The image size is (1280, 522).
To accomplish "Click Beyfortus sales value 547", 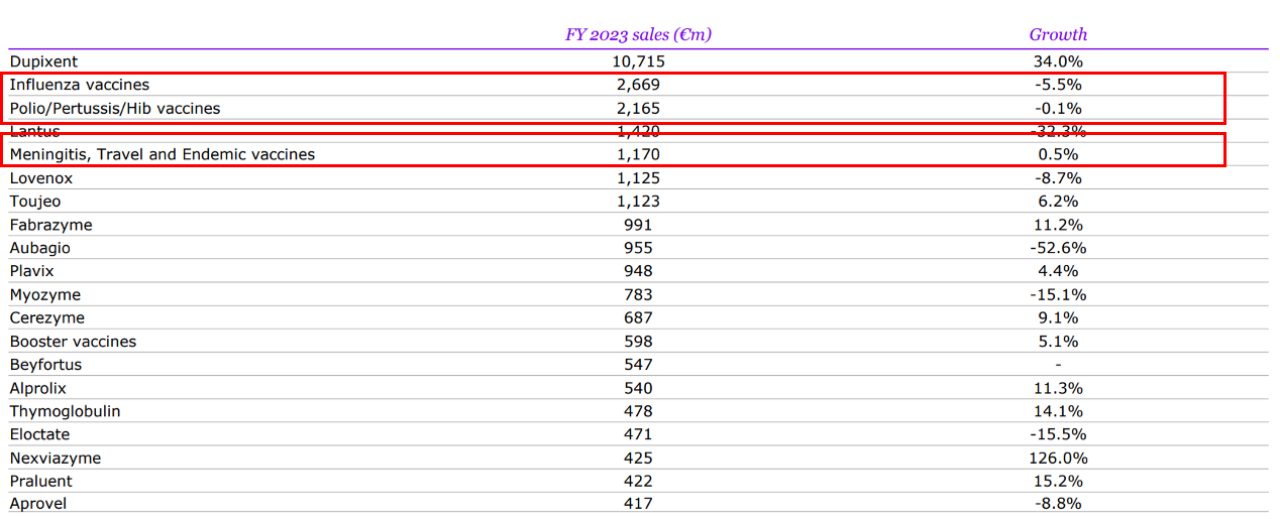I will [637, 365].
